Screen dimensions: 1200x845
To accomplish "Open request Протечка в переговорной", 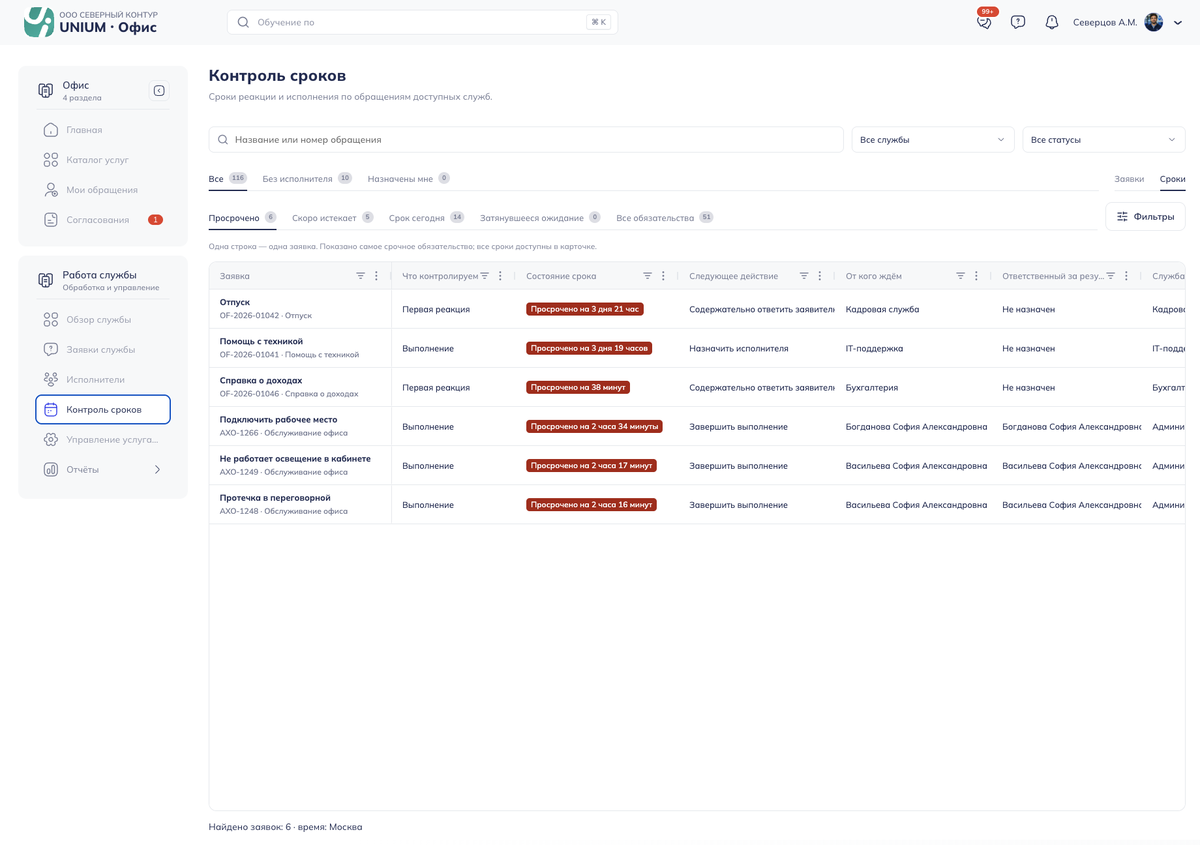I will [x=275, y=498].
